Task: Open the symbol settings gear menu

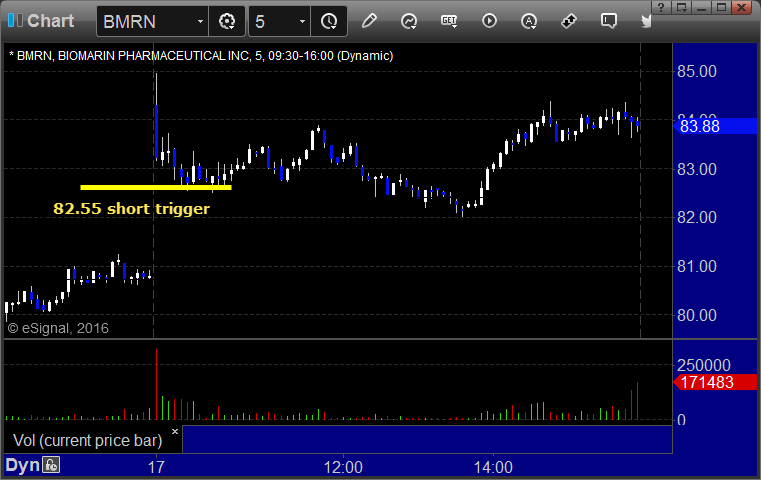Action: [x=227, y=21]
